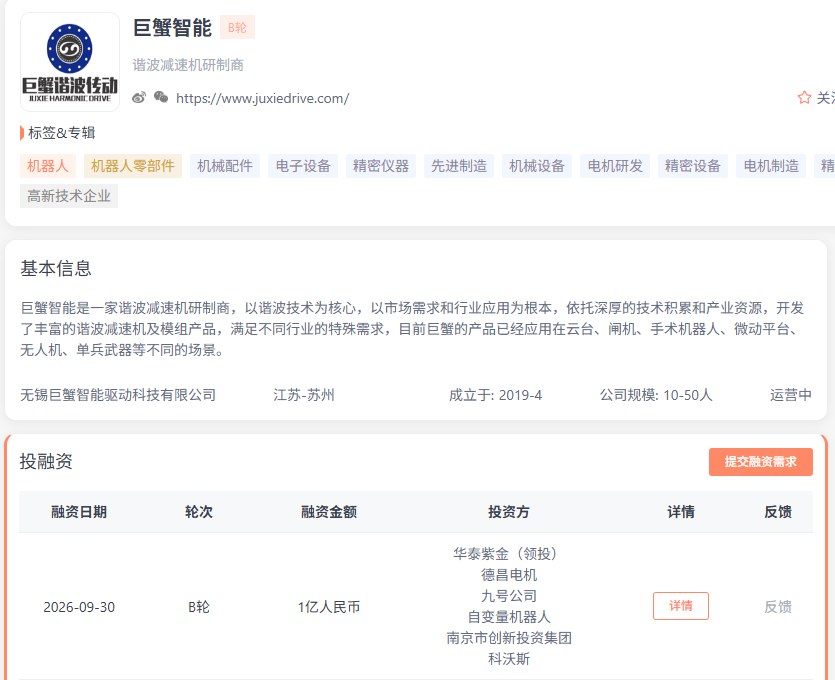The height and width of the screenshot is (680, 835).
Task: Submit a financing request via 提交融资需求
Action: [x=760, y=462]
